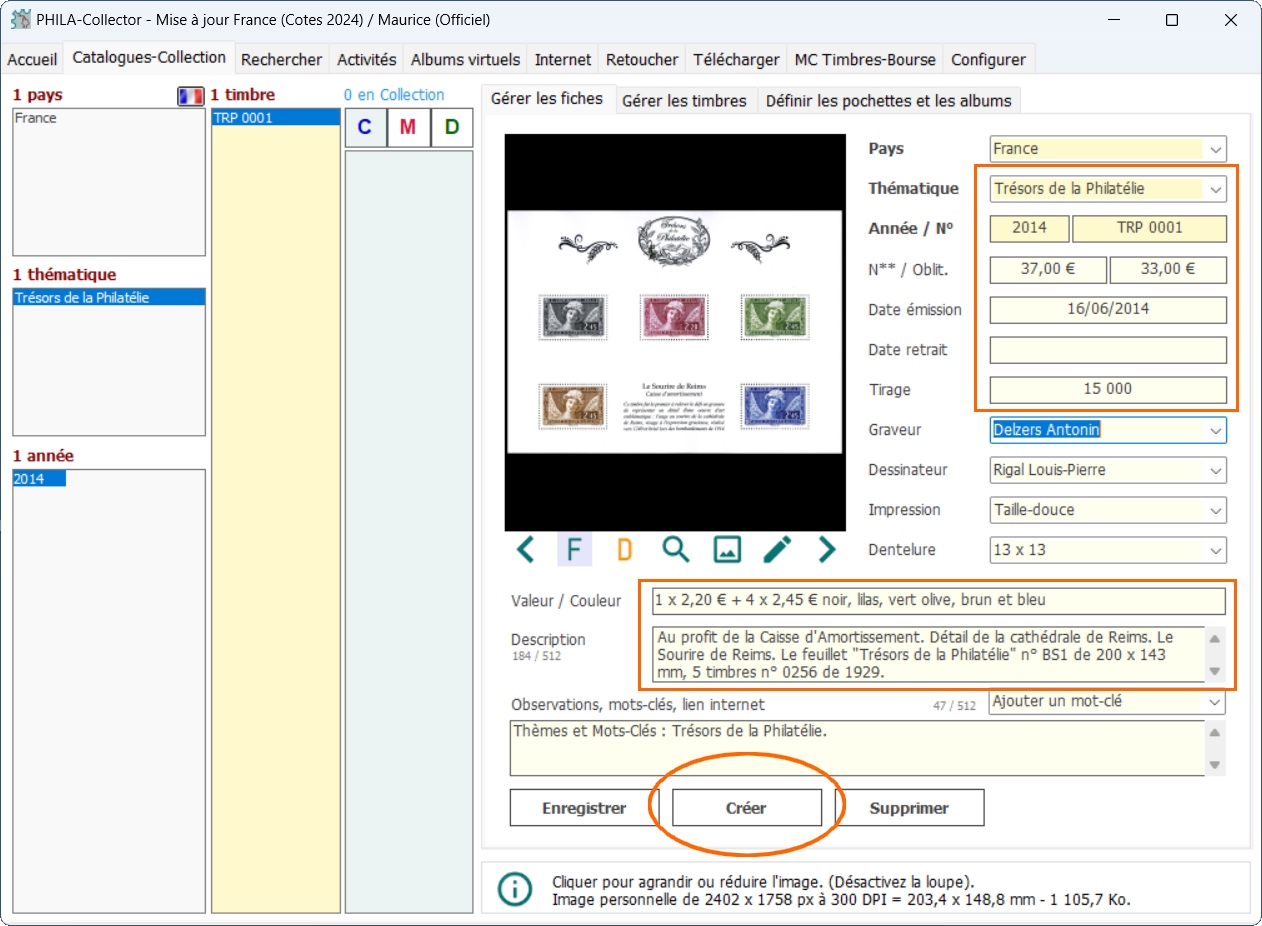Click the PHILA-Collector app icon in title bar

point(20,20)
